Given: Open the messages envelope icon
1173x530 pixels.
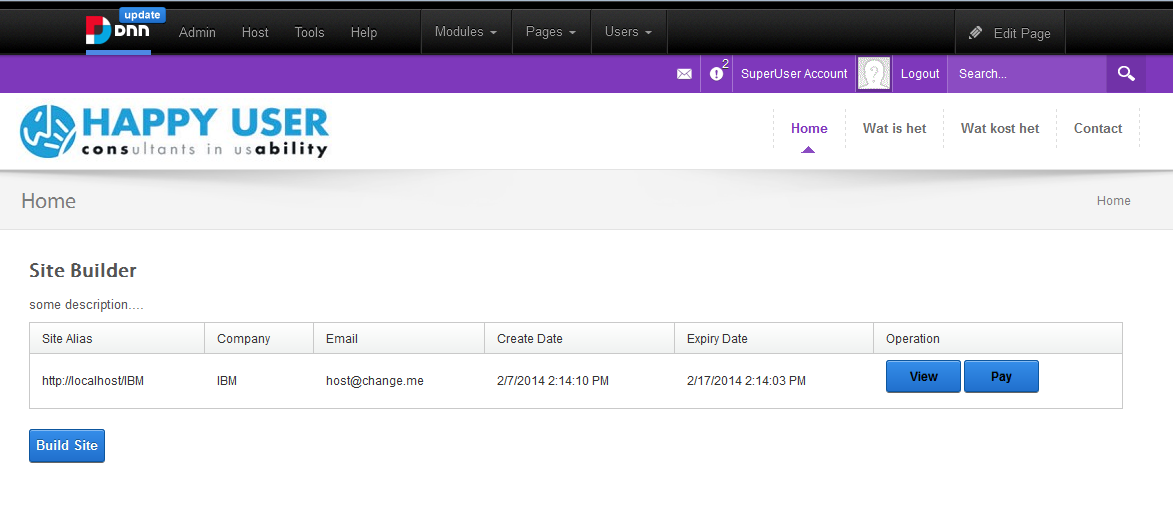Looking at the screenshot, I should 684,74.
